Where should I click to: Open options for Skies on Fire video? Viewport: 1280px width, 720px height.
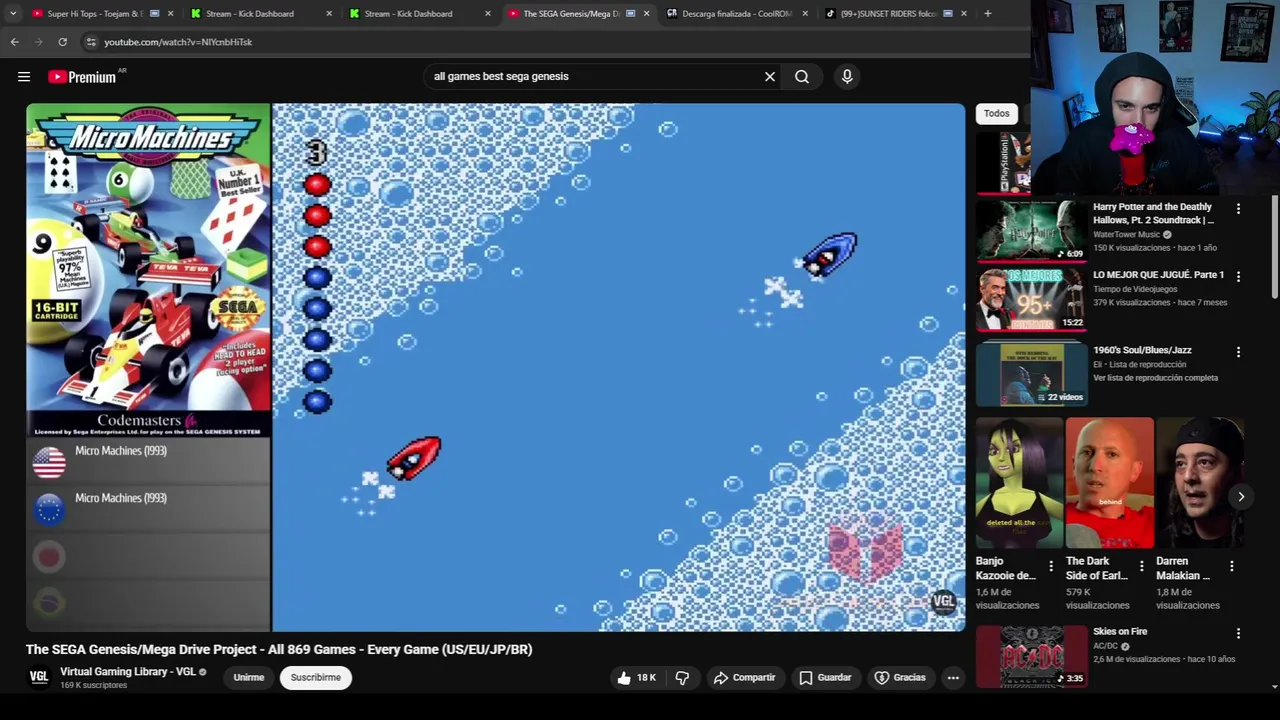click(x=1238, y=633)
